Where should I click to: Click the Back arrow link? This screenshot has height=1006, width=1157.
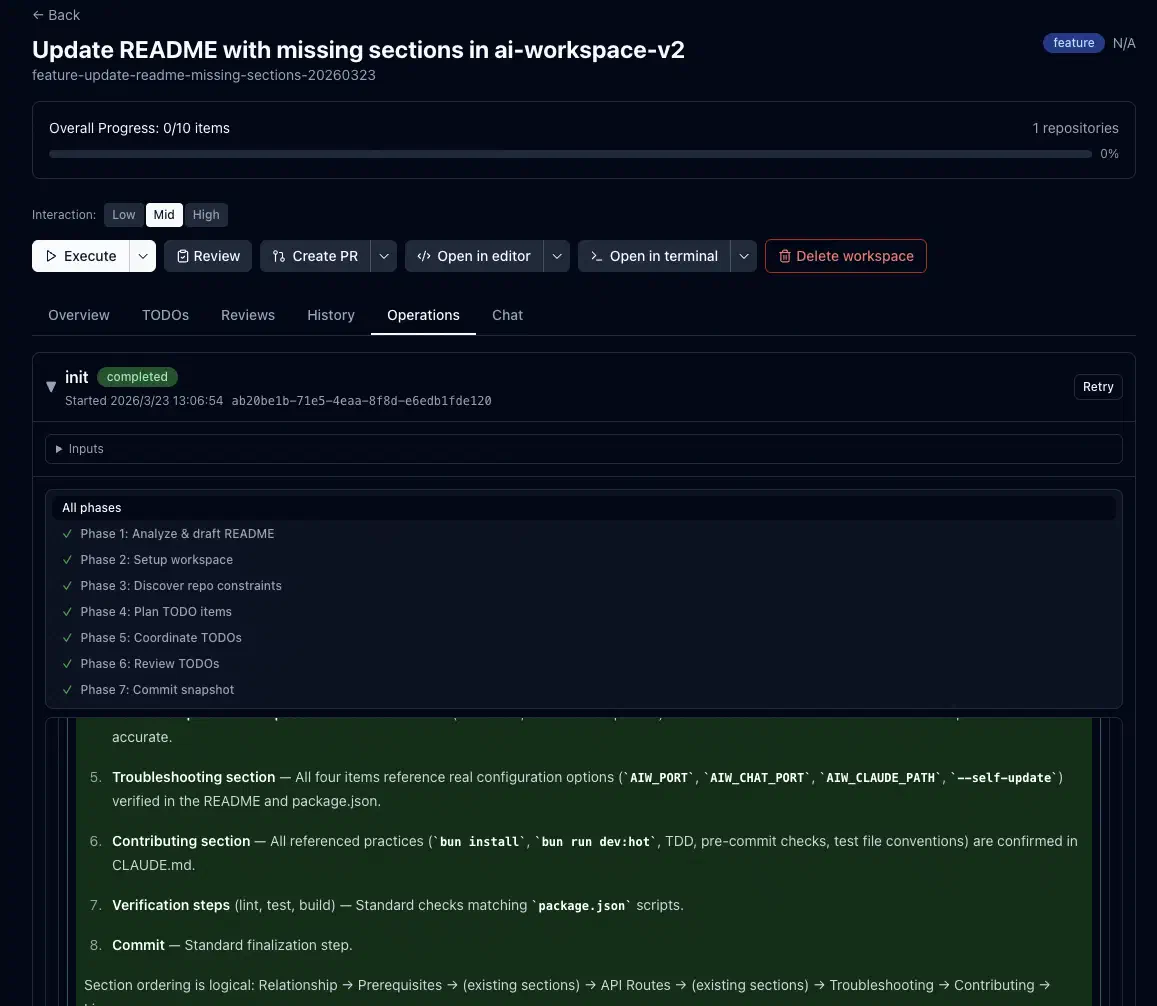(x=56, y=15)
